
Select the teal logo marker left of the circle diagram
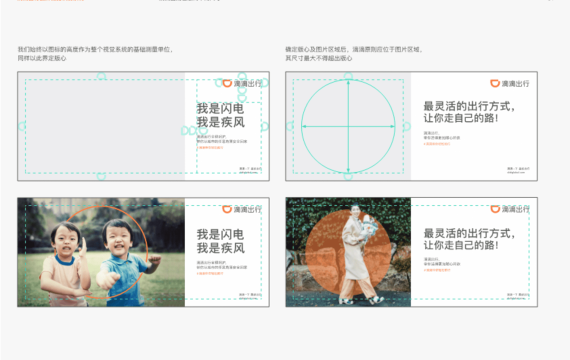[x=290, y=127]
